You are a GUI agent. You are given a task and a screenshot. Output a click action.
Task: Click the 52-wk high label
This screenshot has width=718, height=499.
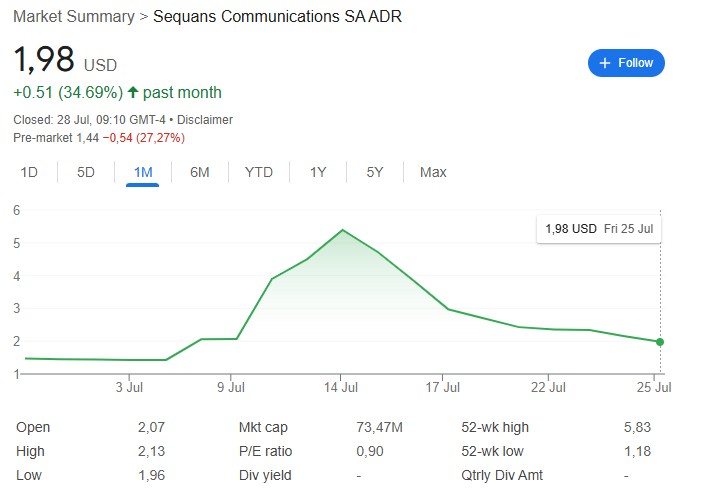495,427
